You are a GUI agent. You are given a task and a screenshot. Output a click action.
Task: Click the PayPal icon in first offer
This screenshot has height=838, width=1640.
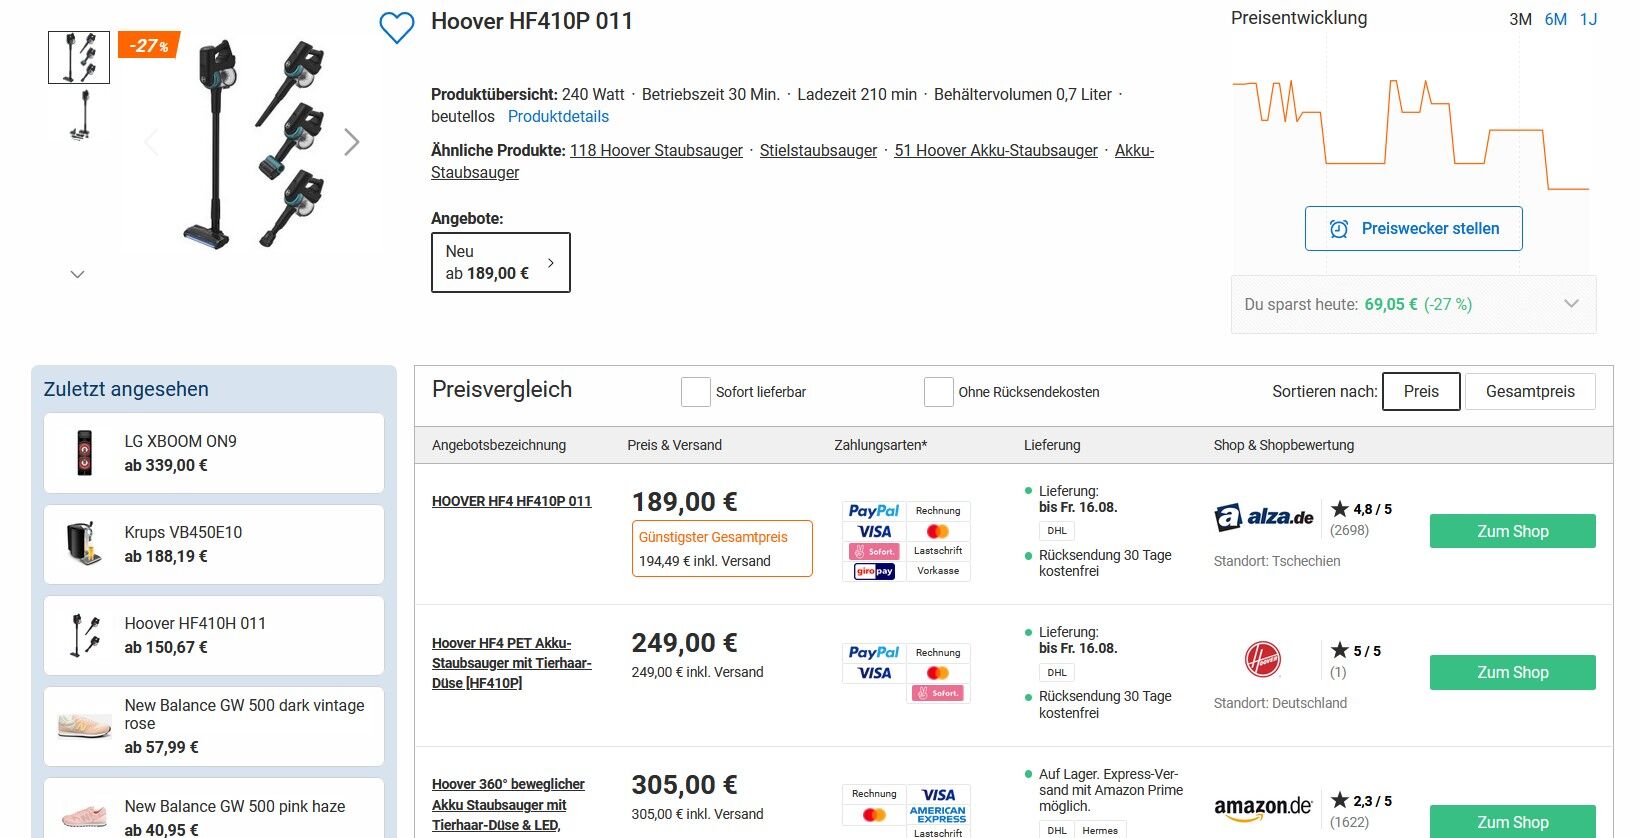(x=874, y=511)
